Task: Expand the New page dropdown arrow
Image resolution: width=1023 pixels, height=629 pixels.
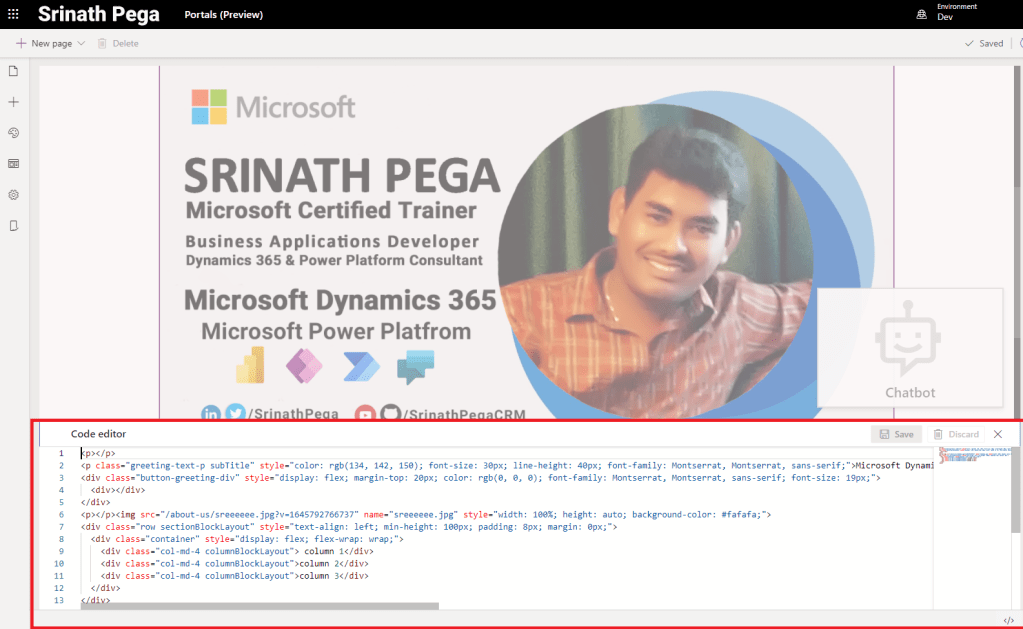Action: pyautogui.click(x=81, y=44)
